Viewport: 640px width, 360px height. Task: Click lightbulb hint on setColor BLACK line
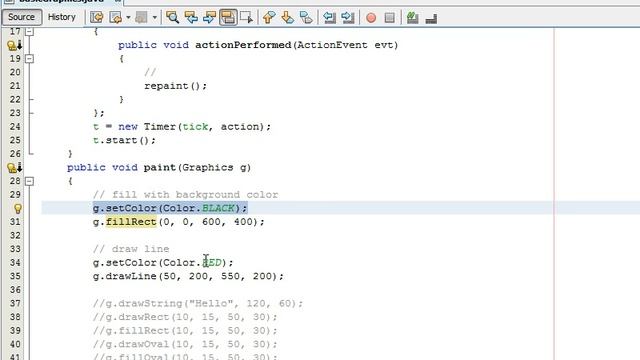point(18,208)
